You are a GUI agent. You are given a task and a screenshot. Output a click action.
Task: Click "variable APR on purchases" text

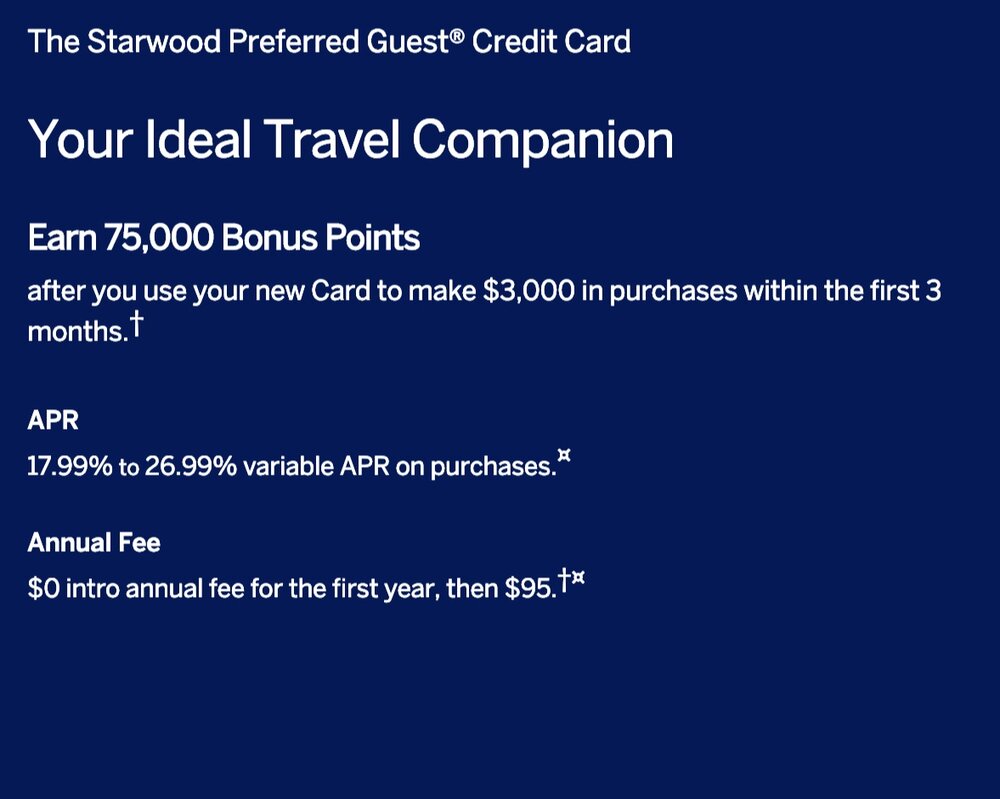(398, 466)
